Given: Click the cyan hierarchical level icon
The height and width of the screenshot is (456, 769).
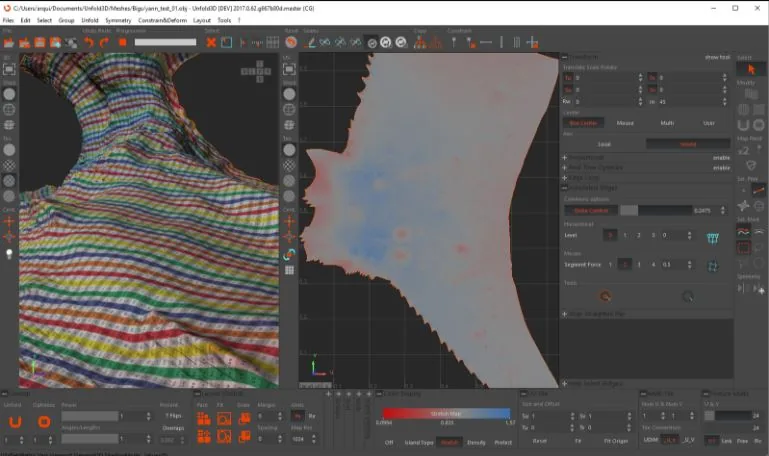Looking at the screenshot, I should 713,238.
